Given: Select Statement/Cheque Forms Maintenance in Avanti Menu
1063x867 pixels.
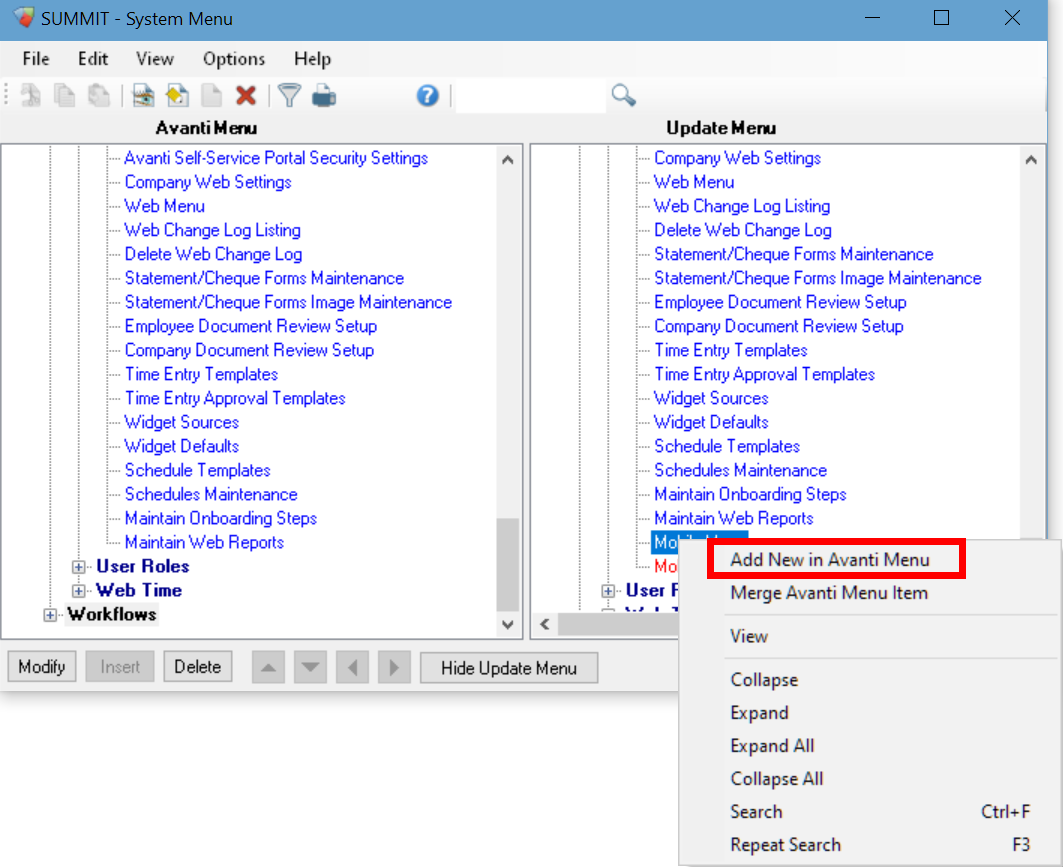Looking at the screenshot, I should tap(264, 279).
